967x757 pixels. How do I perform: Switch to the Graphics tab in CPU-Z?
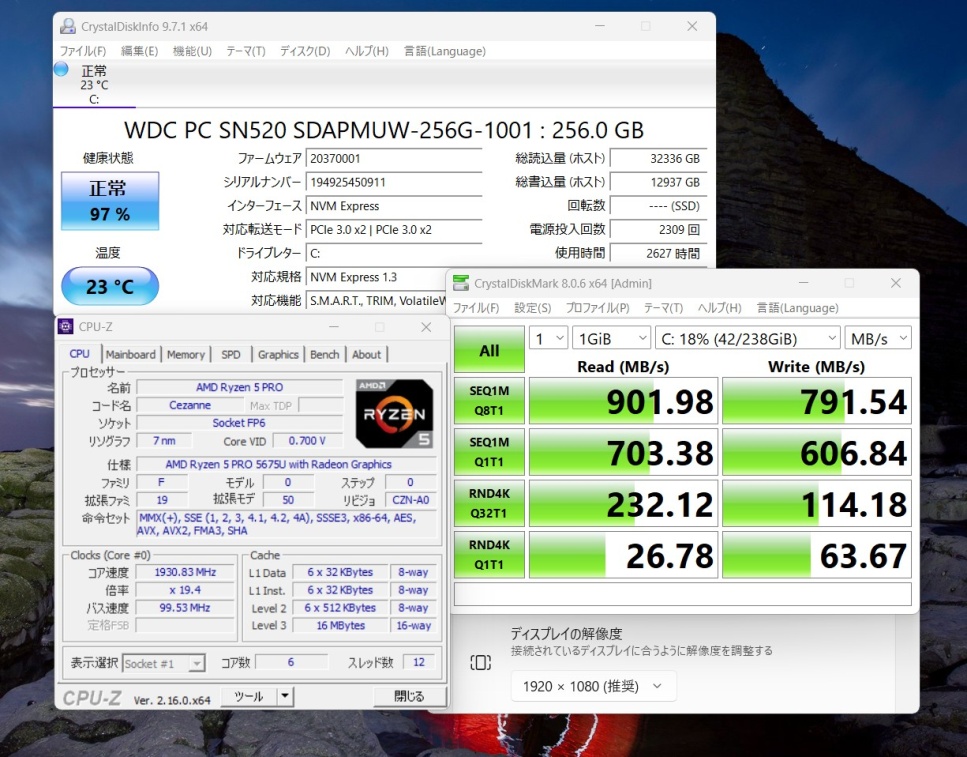point(278,355)
